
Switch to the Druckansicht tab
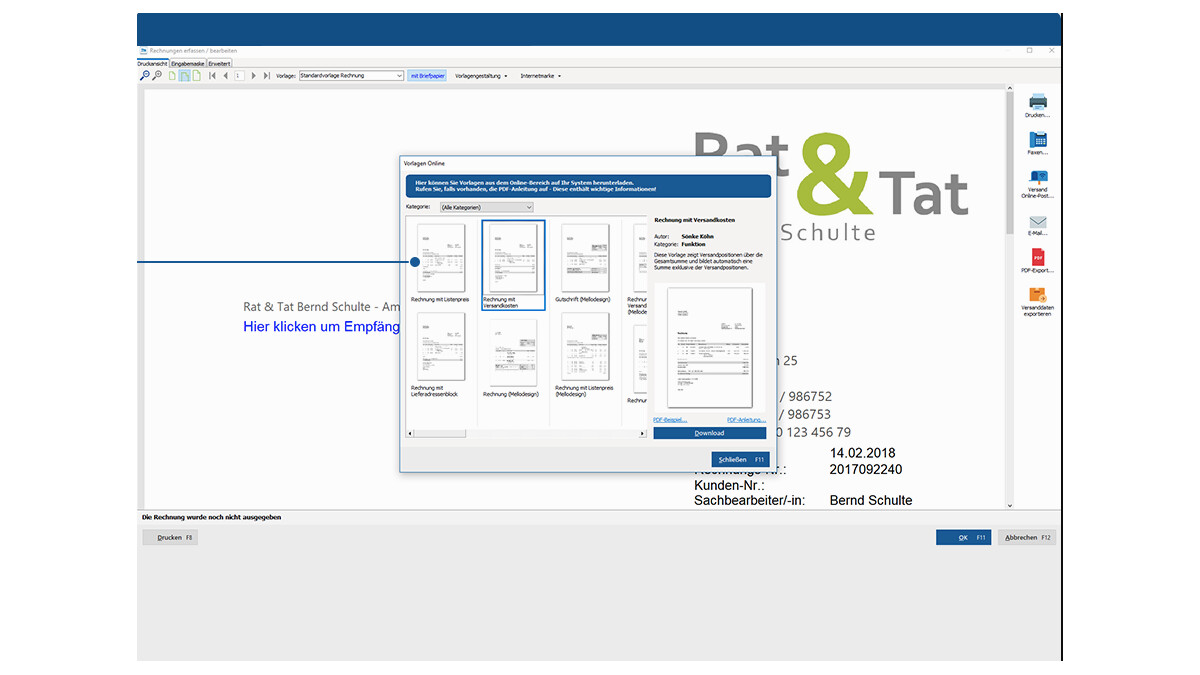[x=152, y=64]
